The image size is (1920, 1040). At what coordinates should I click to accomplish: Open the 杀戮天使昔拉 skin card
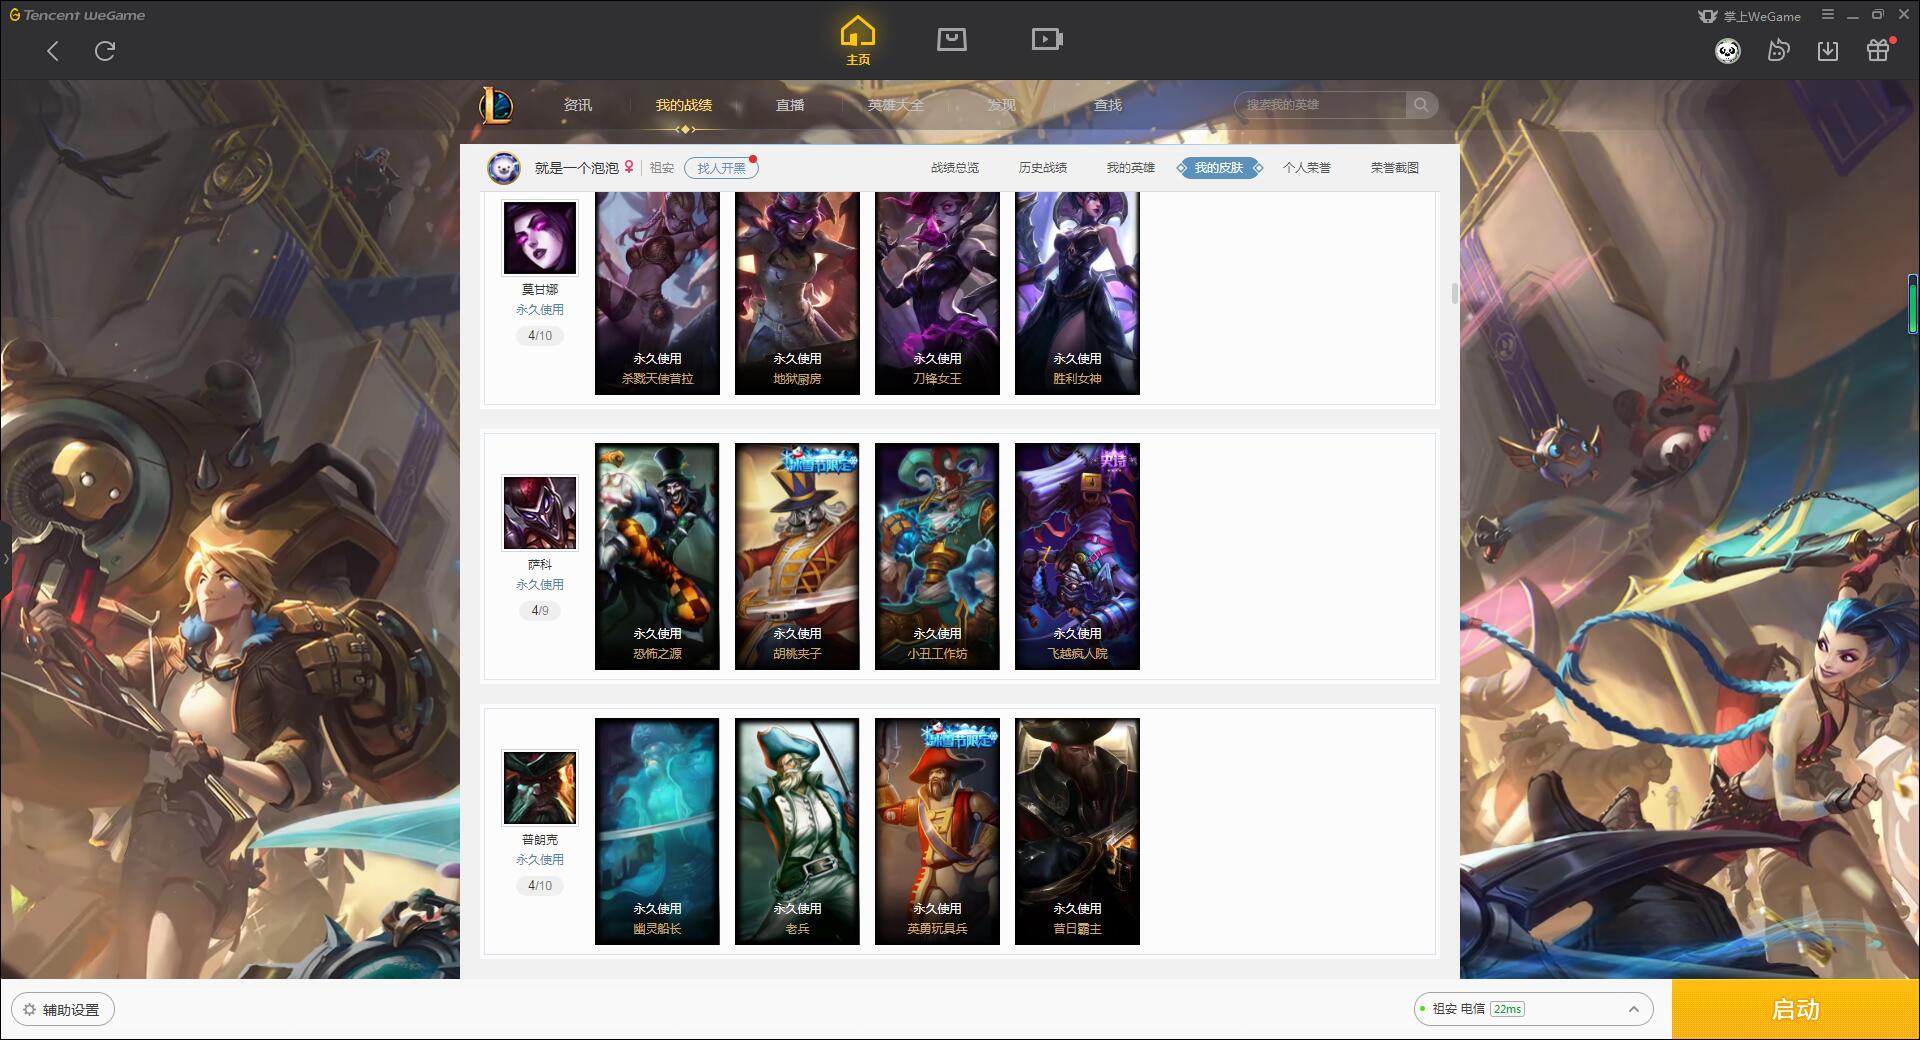[x=657, y=293]
